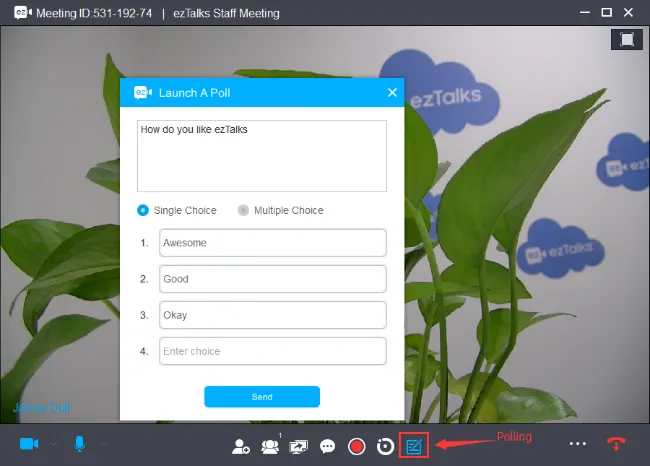Click the empty Enter choice field
The image size is (650, 466).
point(273,351)
